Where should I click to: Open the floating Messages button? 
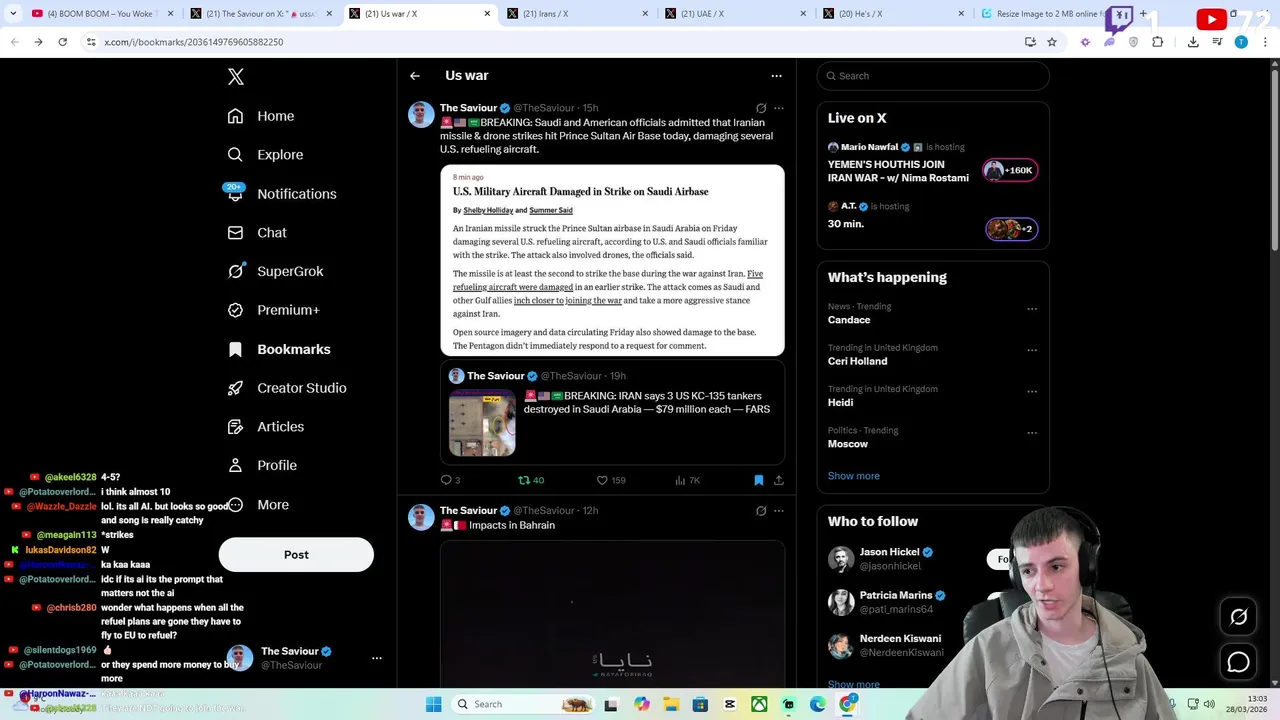pyautogui.click(x=1239, y=662)
